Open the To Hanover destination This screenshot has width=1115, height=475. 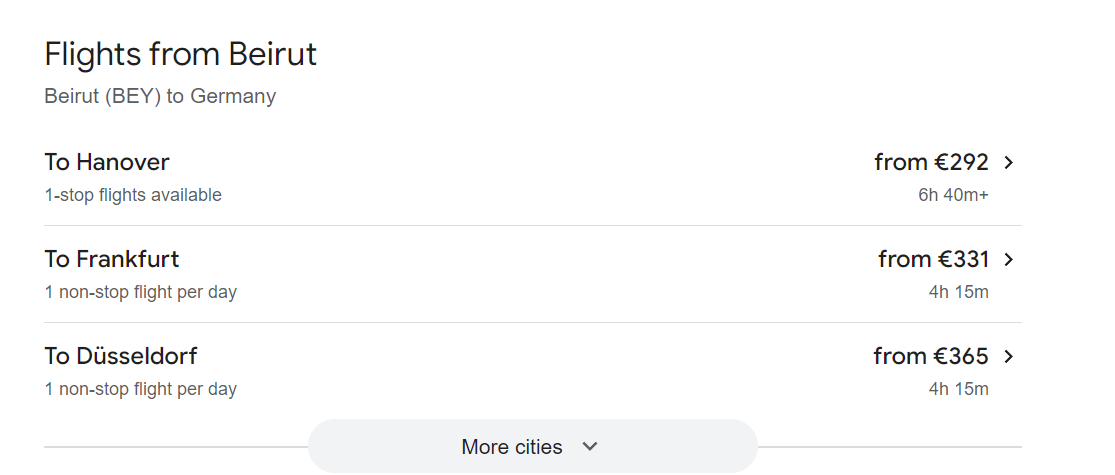coord(107,162)
